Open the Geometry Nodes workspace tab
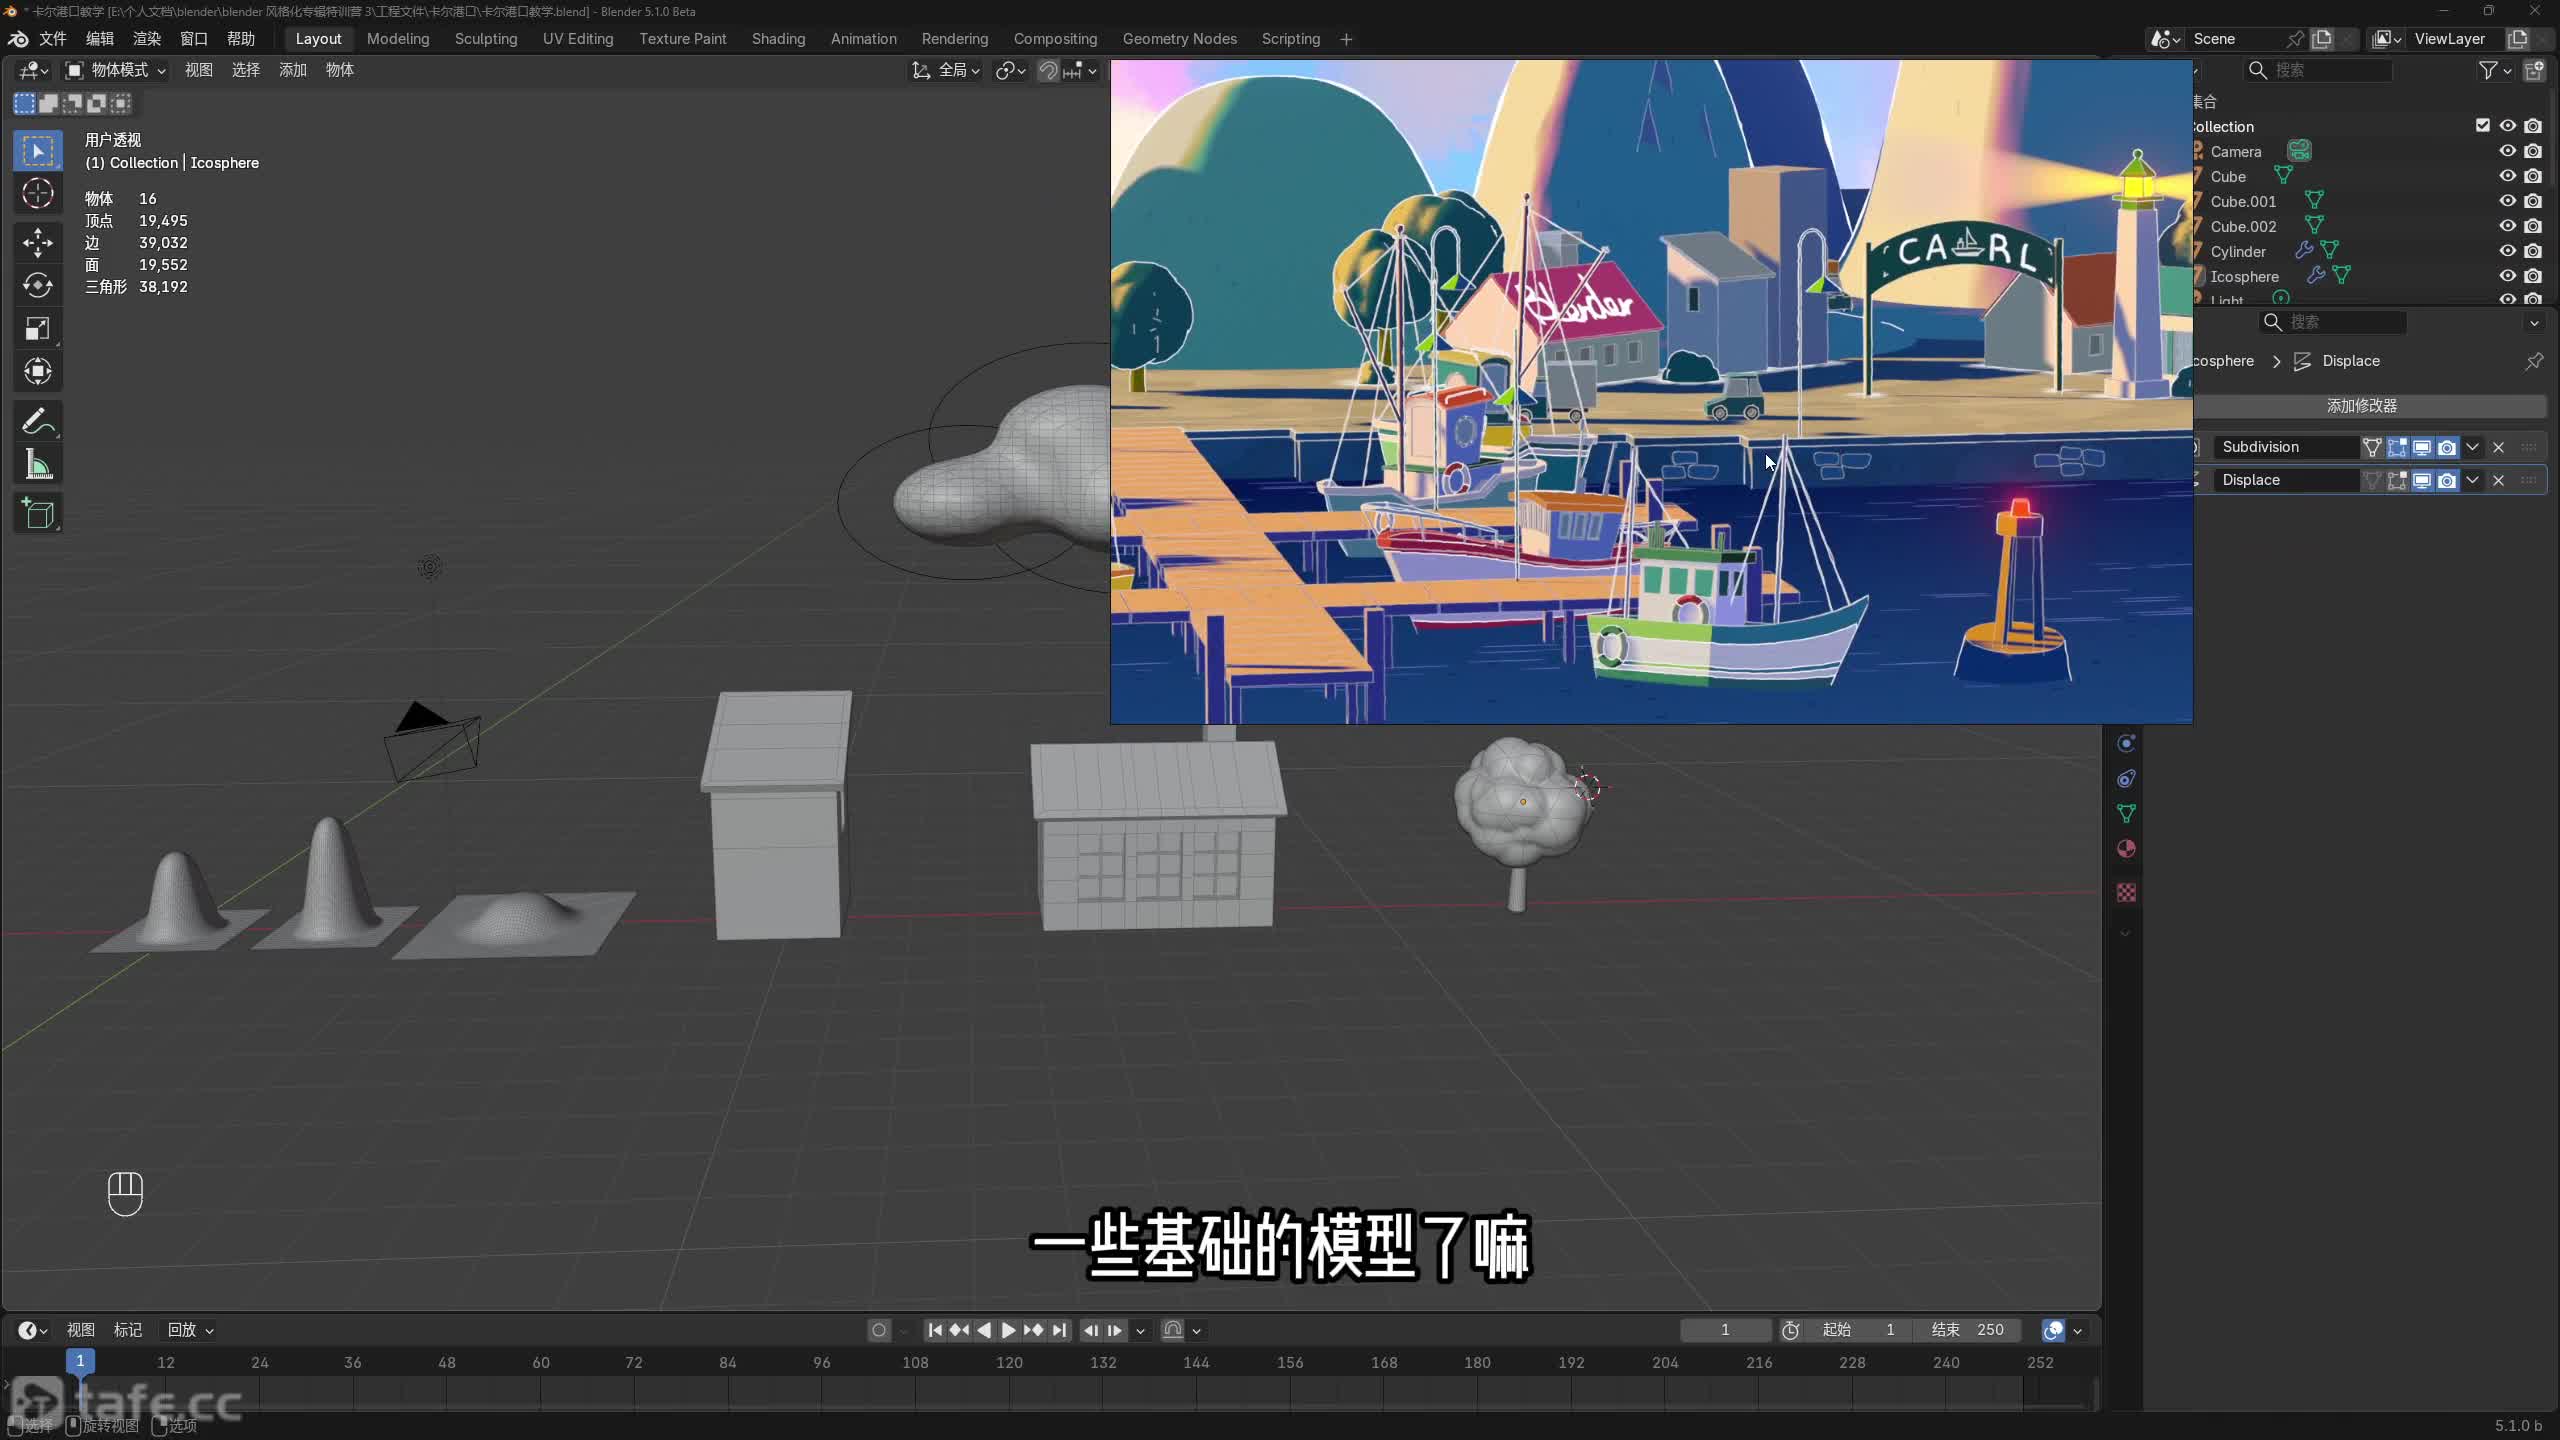Image resolution: width=2560 pixels, height=1440 pixels. (x=1179, y=39)
